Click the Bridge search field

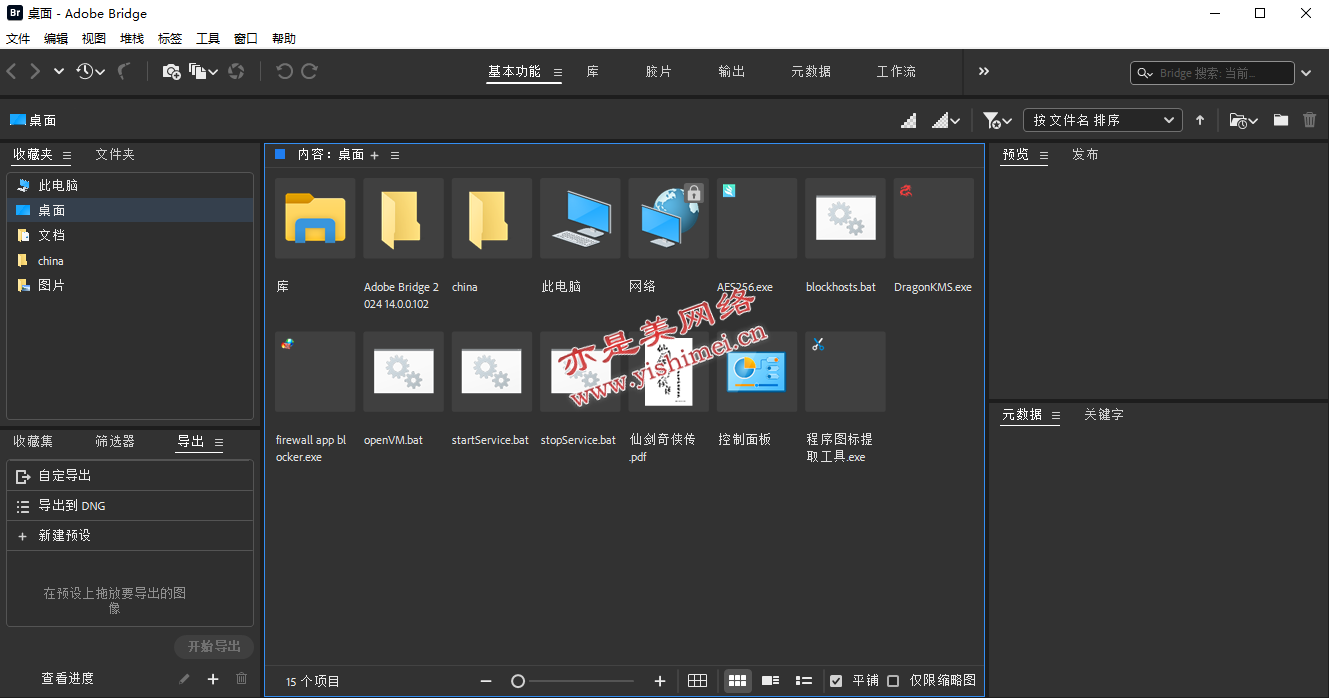point(1212,73)
